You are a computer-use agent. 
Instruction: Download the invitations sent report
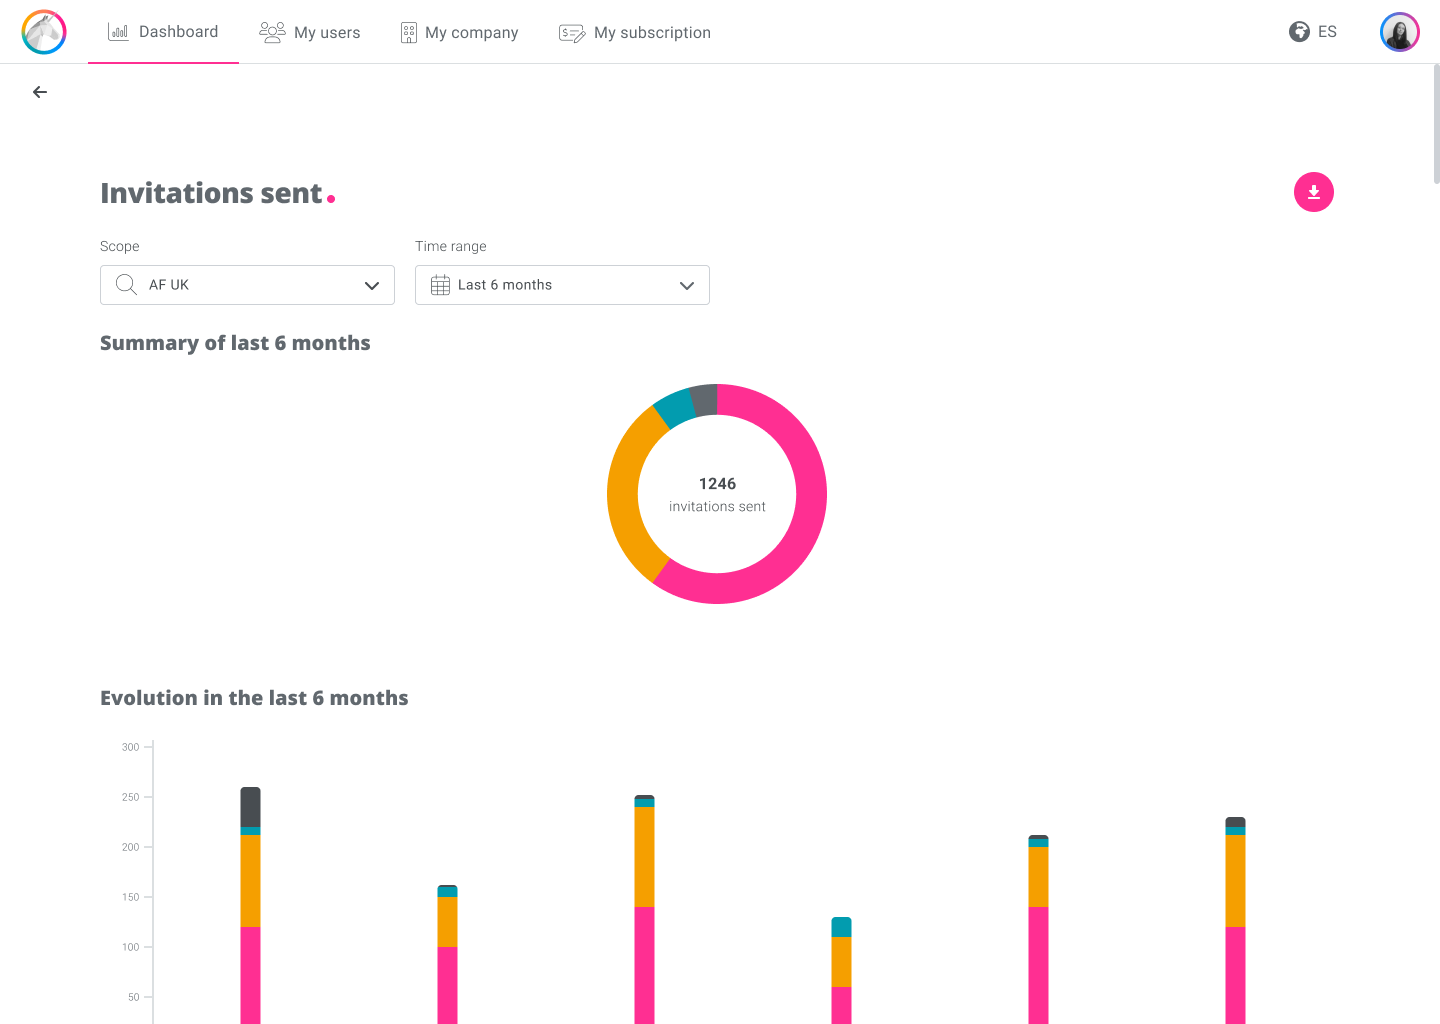[1314, 192]
